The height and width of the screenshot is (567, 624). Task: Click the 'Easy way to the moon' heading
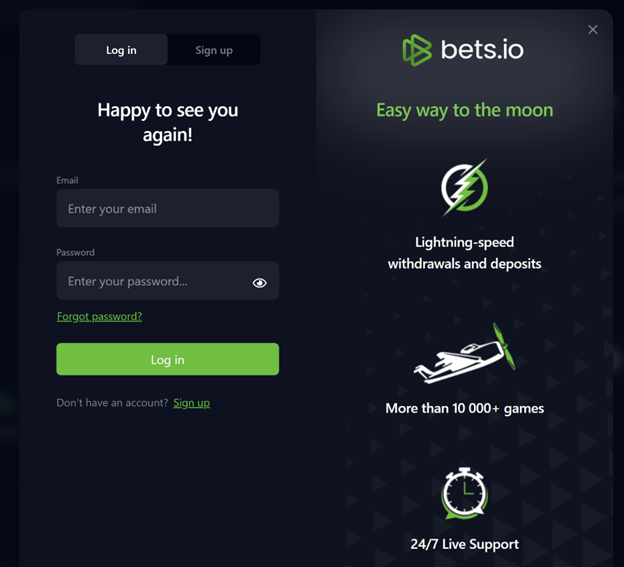464,110
